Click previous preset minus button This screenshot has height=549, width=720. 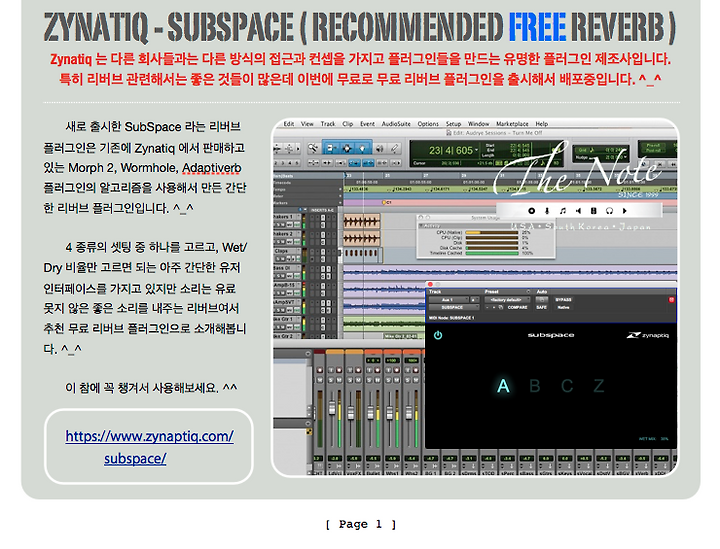tap(487, 308)
